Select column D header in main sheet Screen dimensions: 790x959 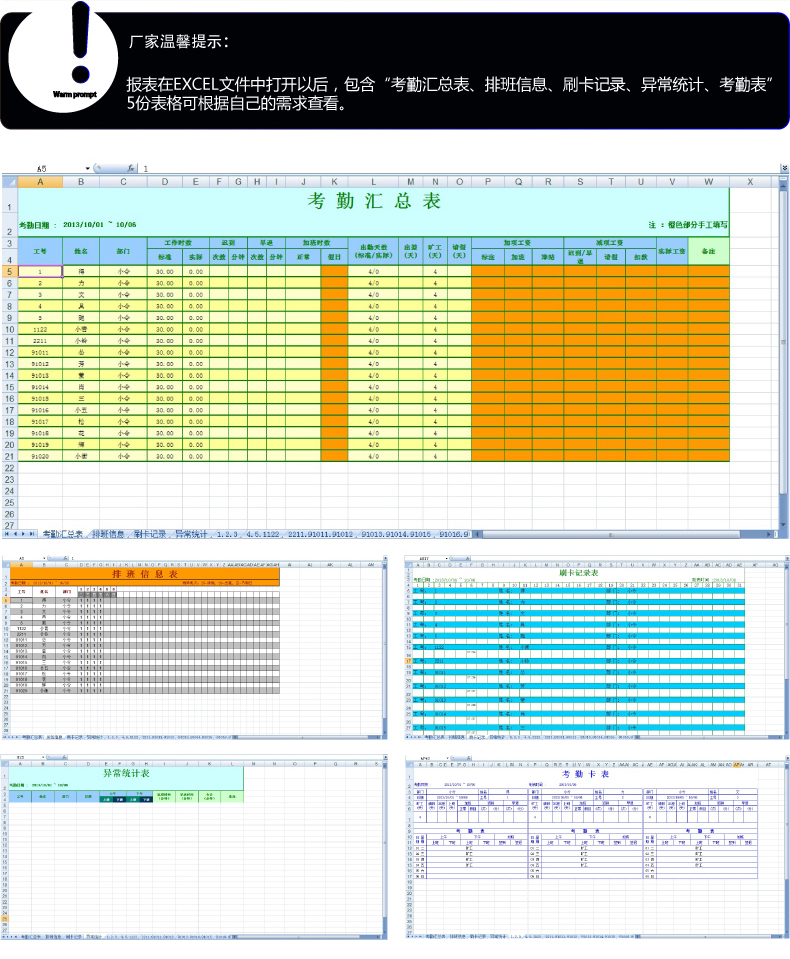click(x=164, y=182)
